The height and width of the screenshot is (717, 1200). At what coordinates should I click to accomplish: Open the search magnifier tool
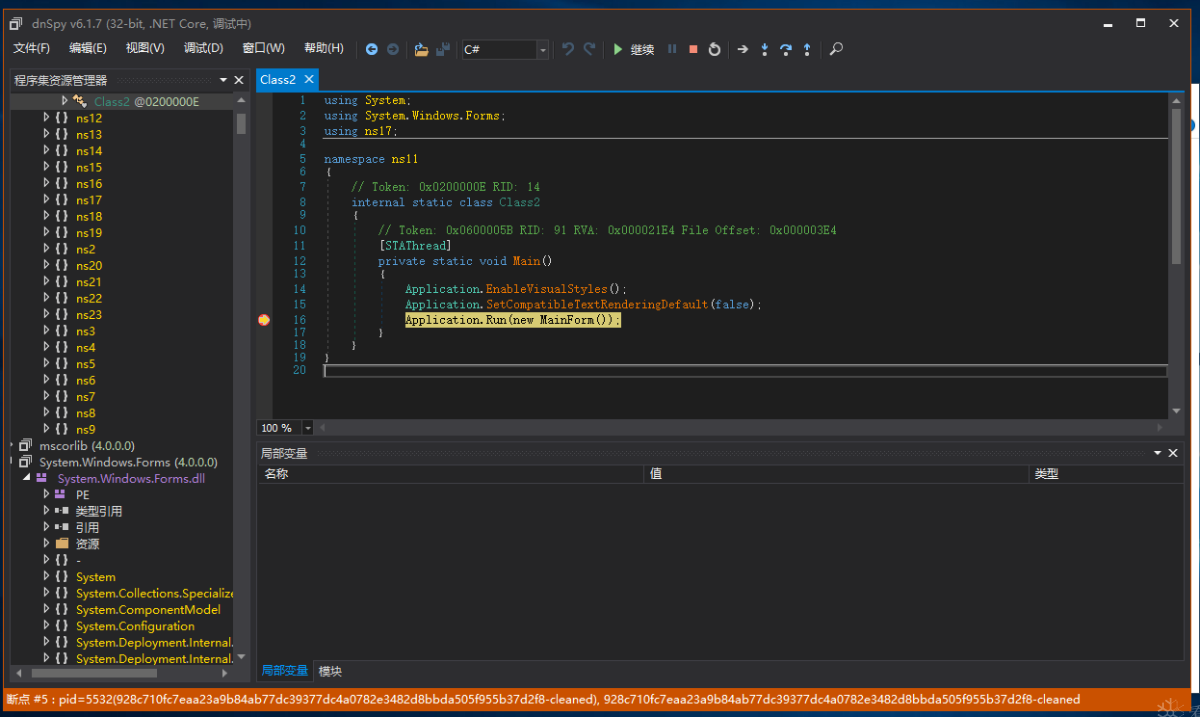[836, 49]
